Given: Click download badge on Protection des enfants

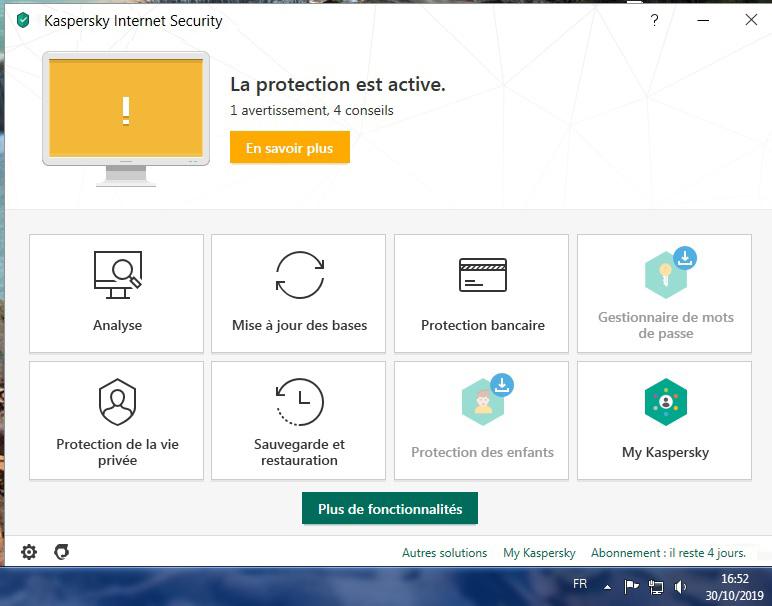Looking at the screenshot, I should pyautogui.click(x=502, y=385).
